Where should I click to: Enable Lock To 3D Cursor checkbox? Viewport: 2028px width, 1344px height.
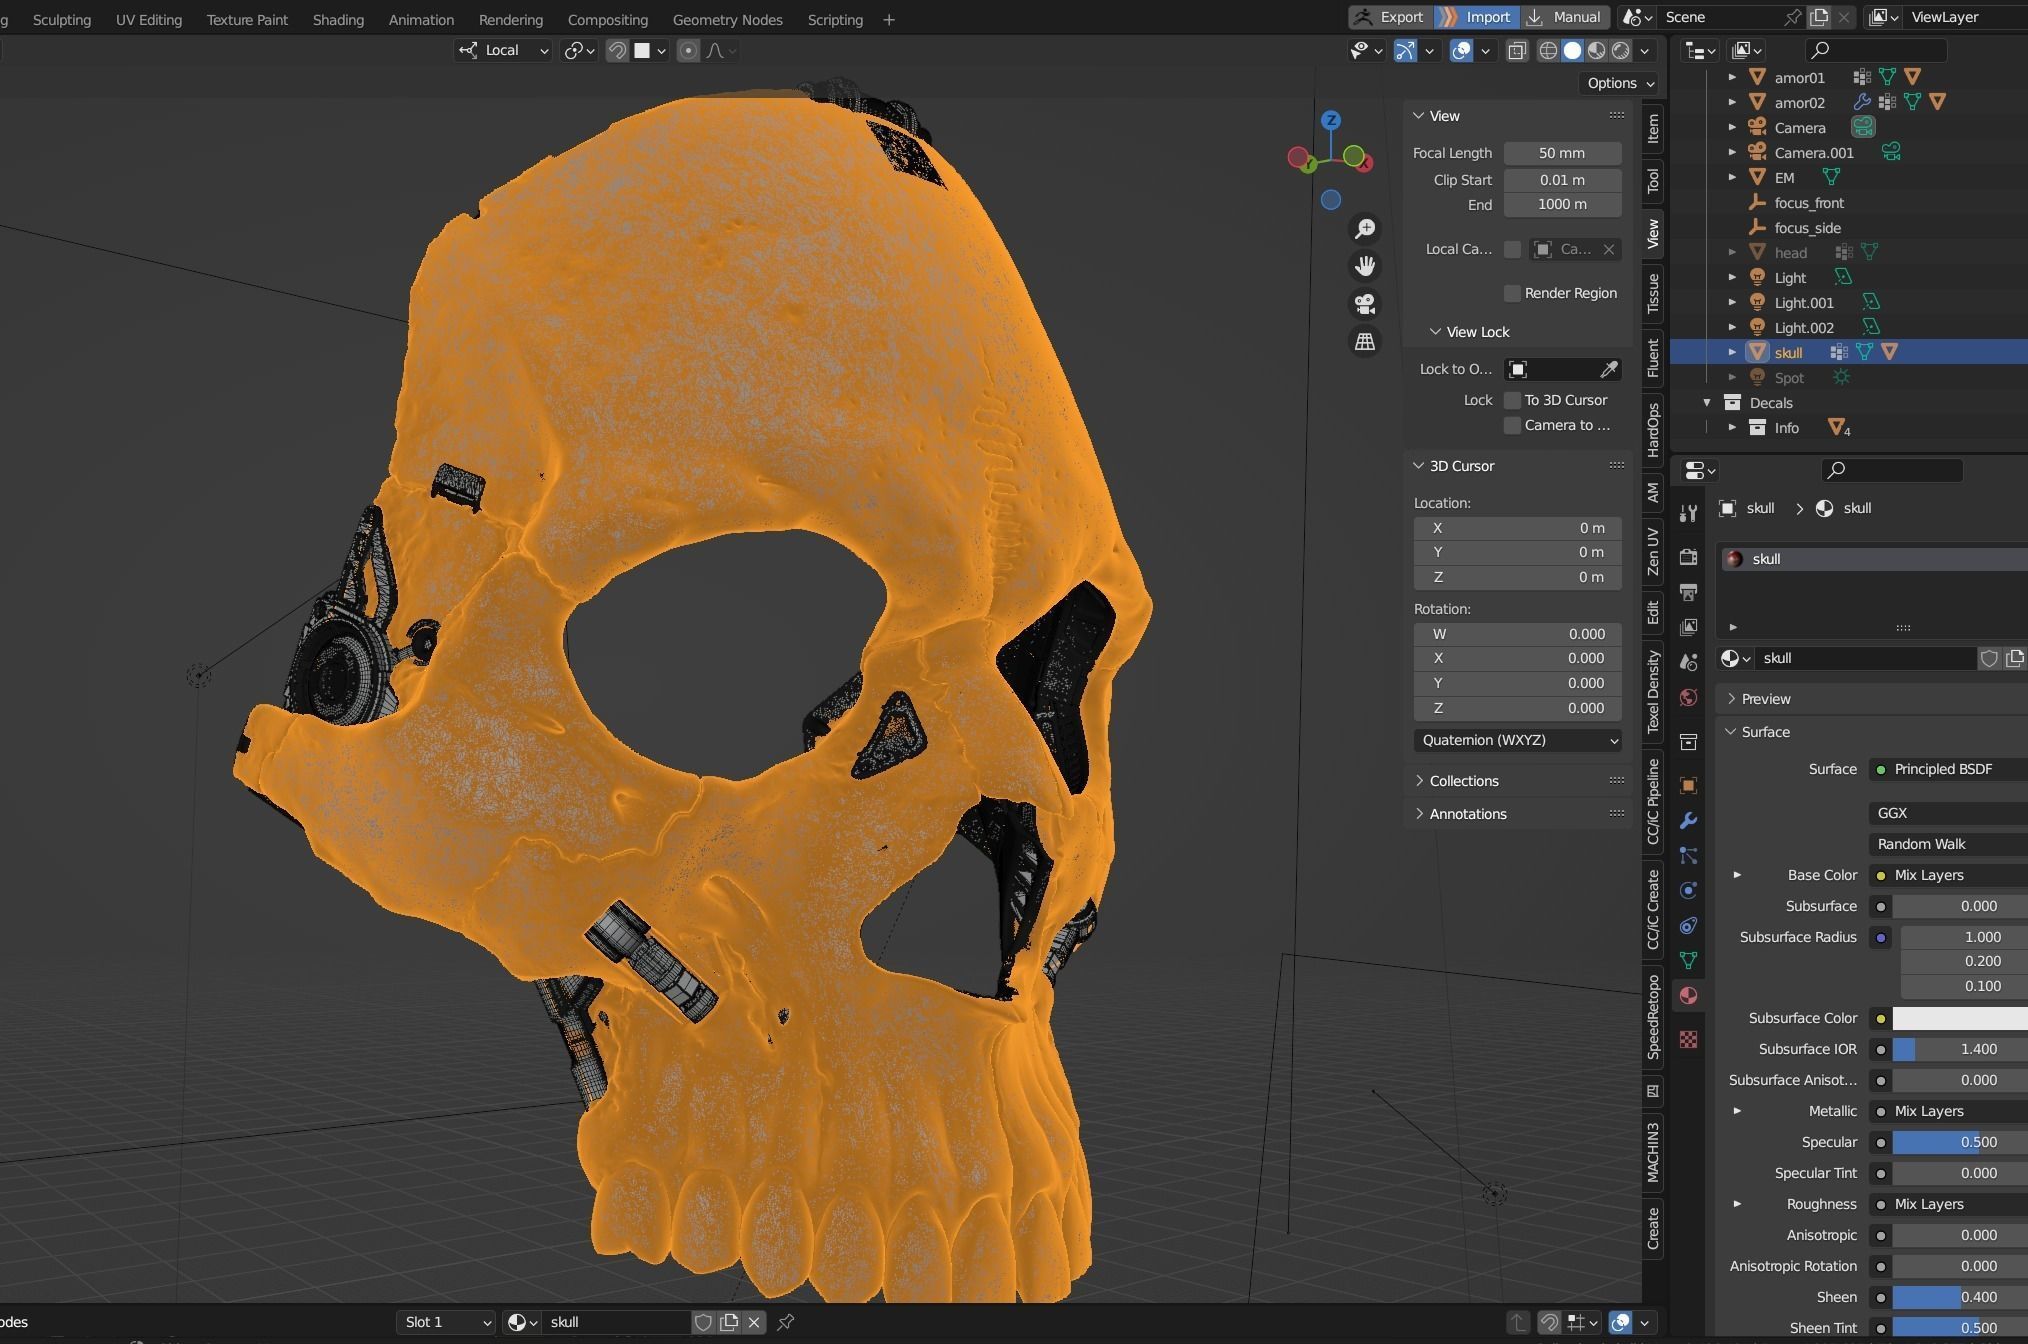click(1512, 400)
